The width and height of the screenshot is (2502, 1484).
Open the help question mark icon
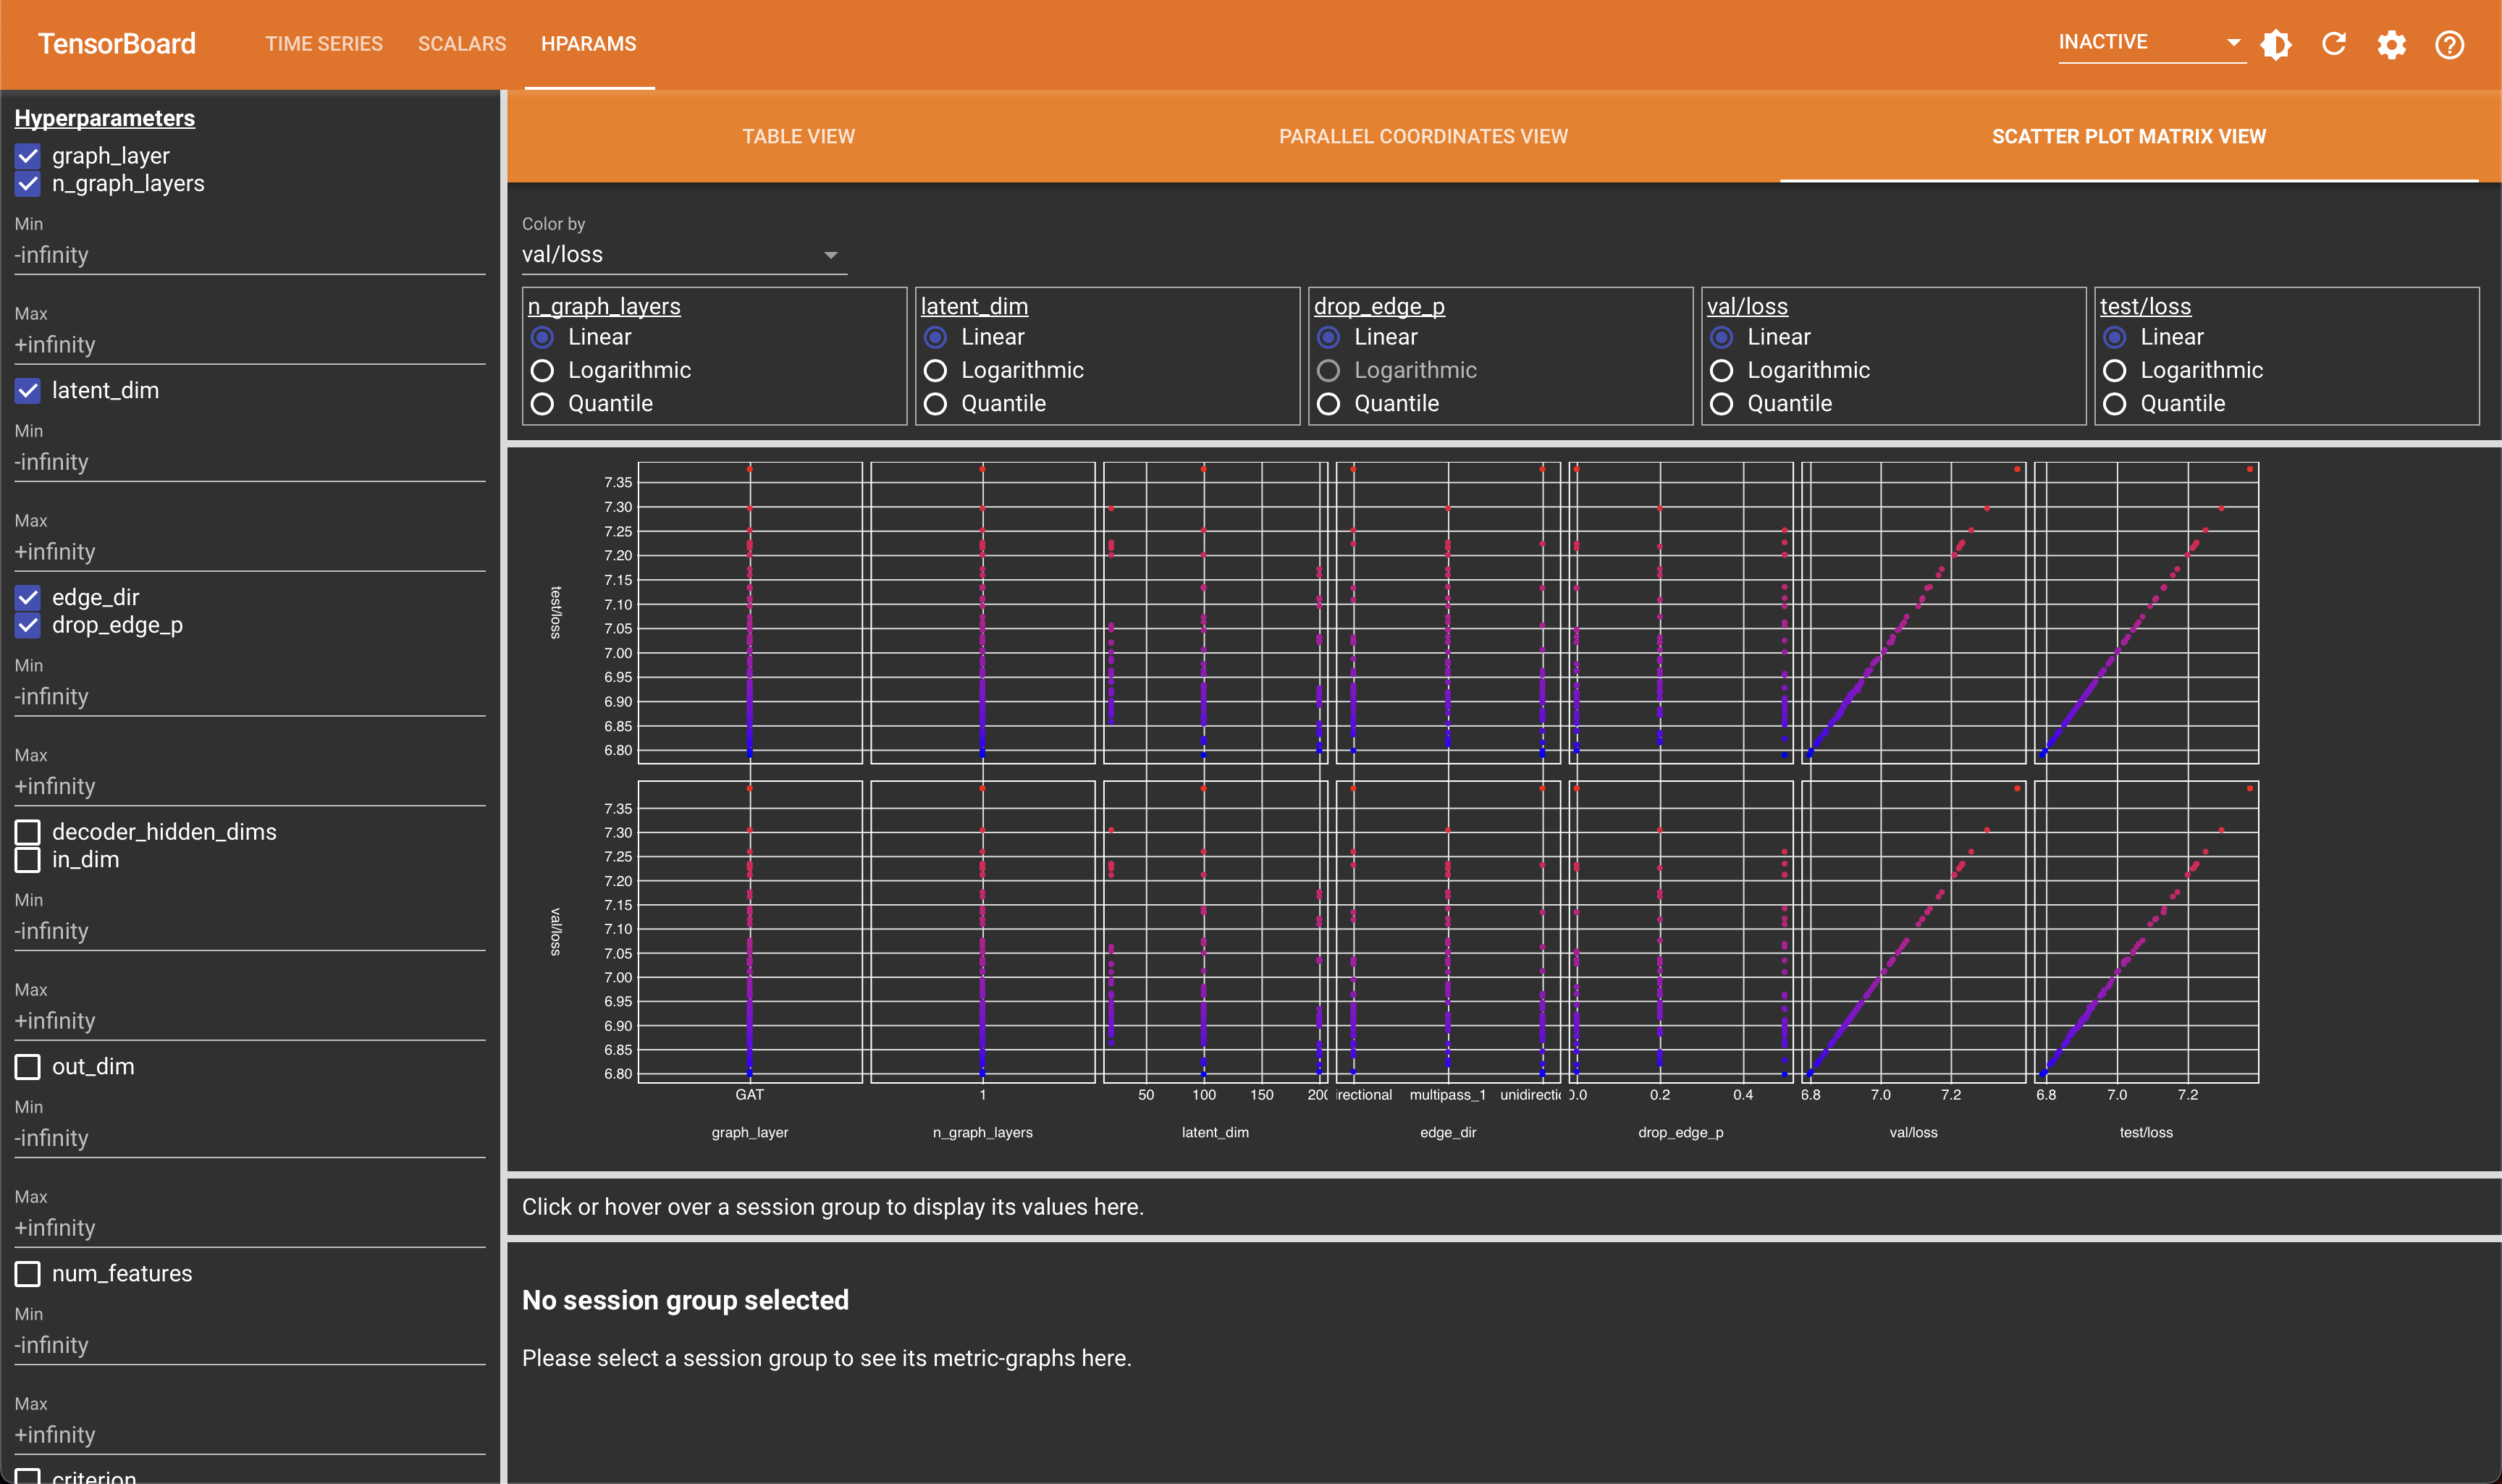coord(2449,45)
